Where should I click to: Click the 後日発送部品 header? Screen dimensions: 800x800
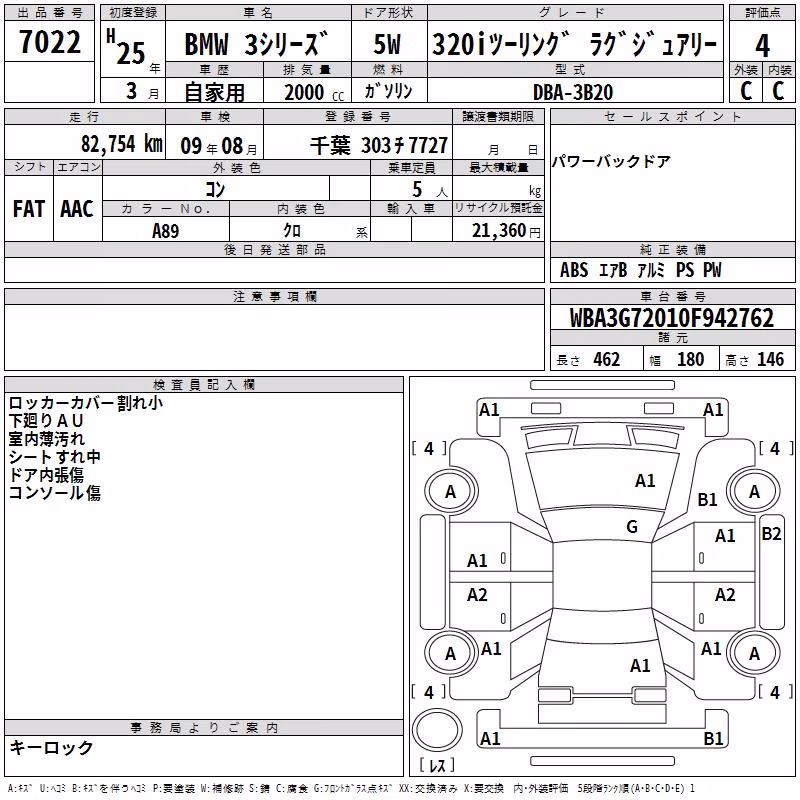point(274,249)
